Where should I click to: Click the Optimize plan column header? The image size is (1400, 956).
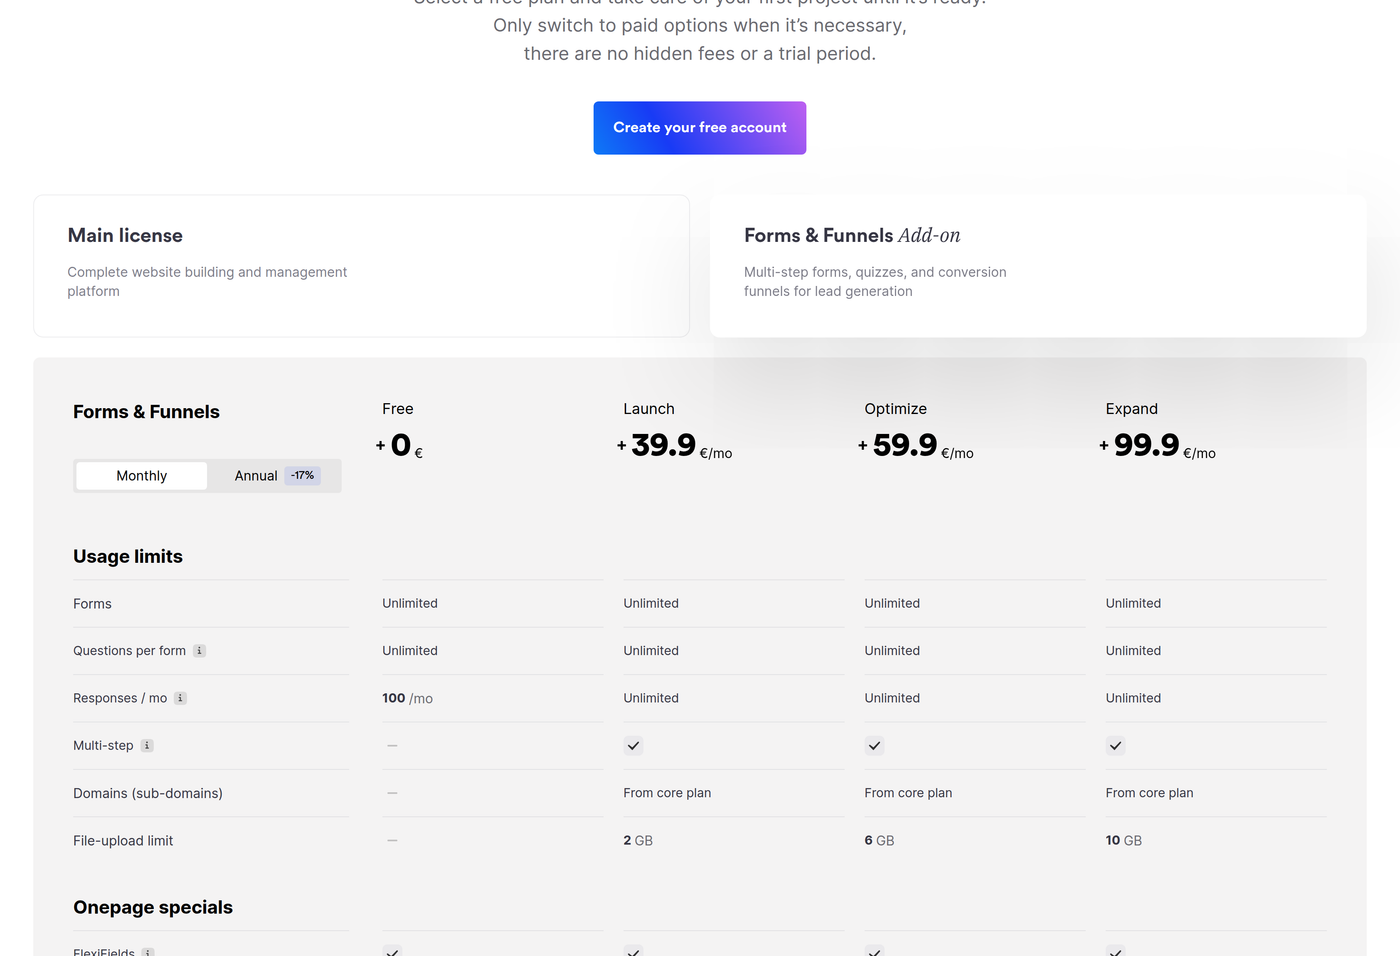point(896,409)
